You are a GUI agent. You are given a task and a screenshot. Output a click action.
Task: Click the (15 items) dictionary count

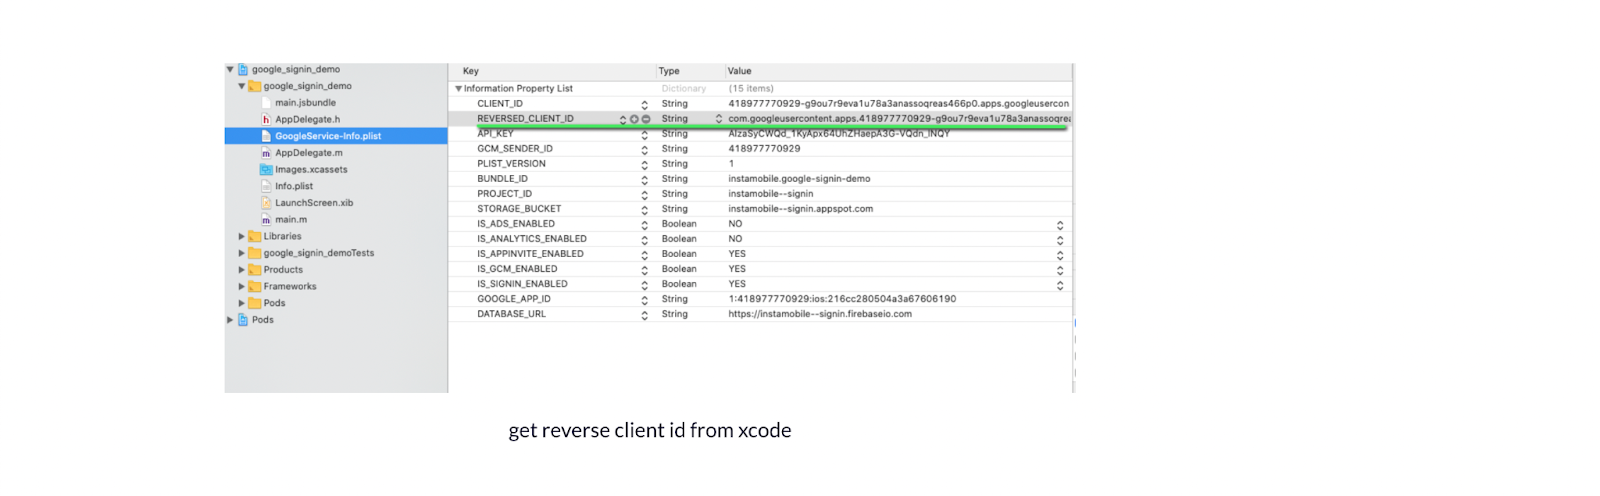(751, 89)
